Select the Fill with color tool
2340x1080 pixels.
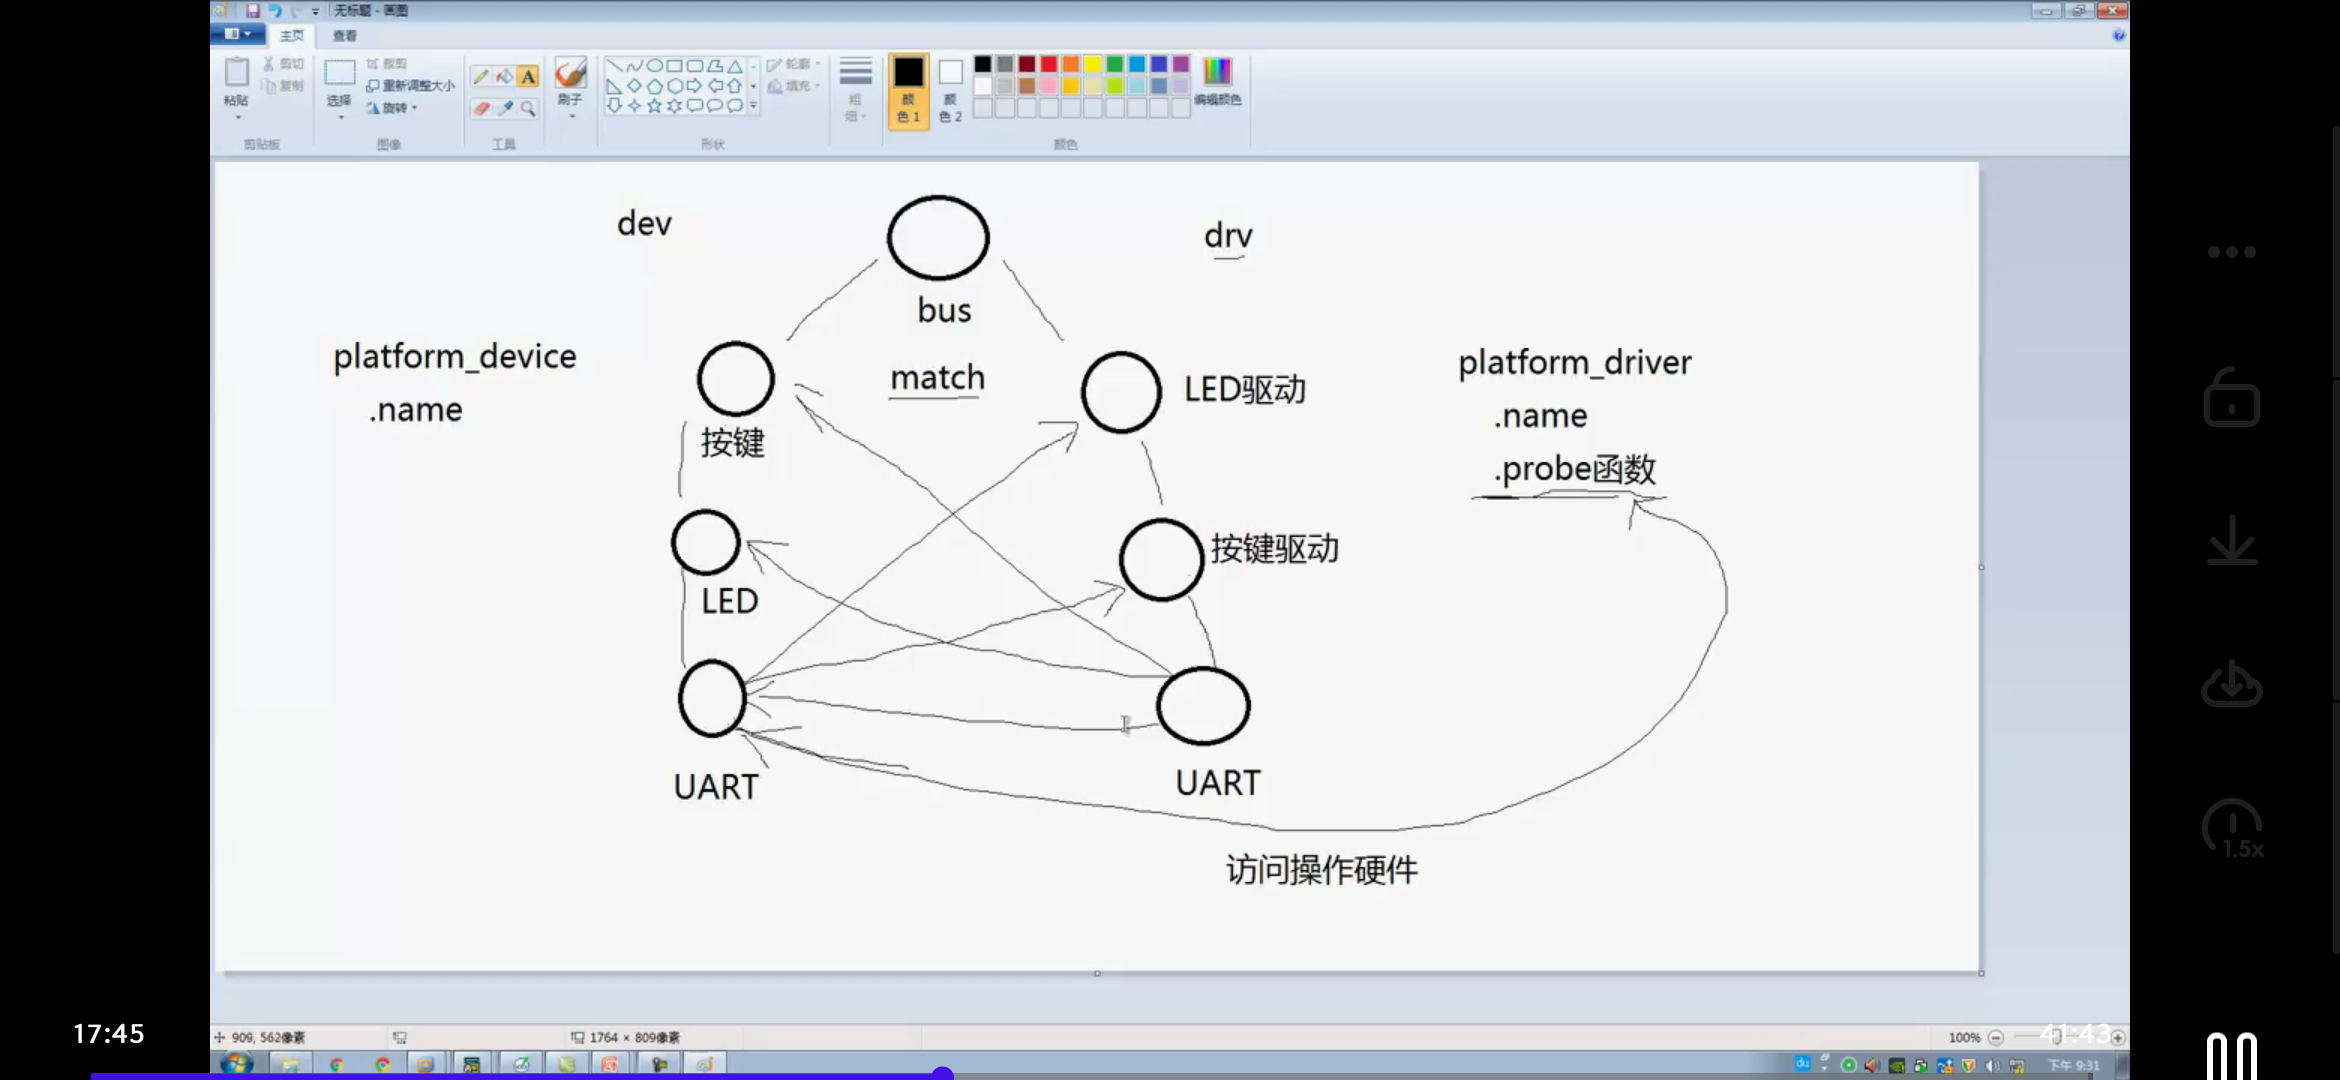[x=506, y=76]
